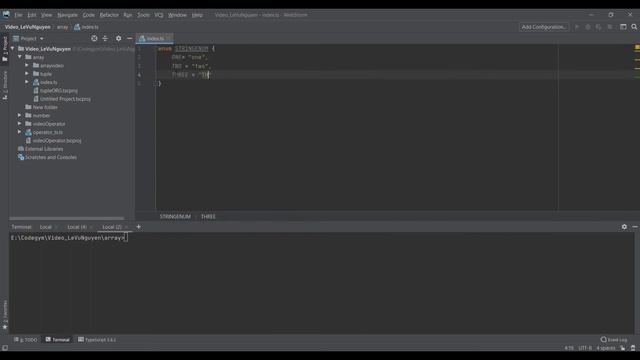Open the Code menu
The width and height of the screenshot is (640, 360).
click(89, 15)
